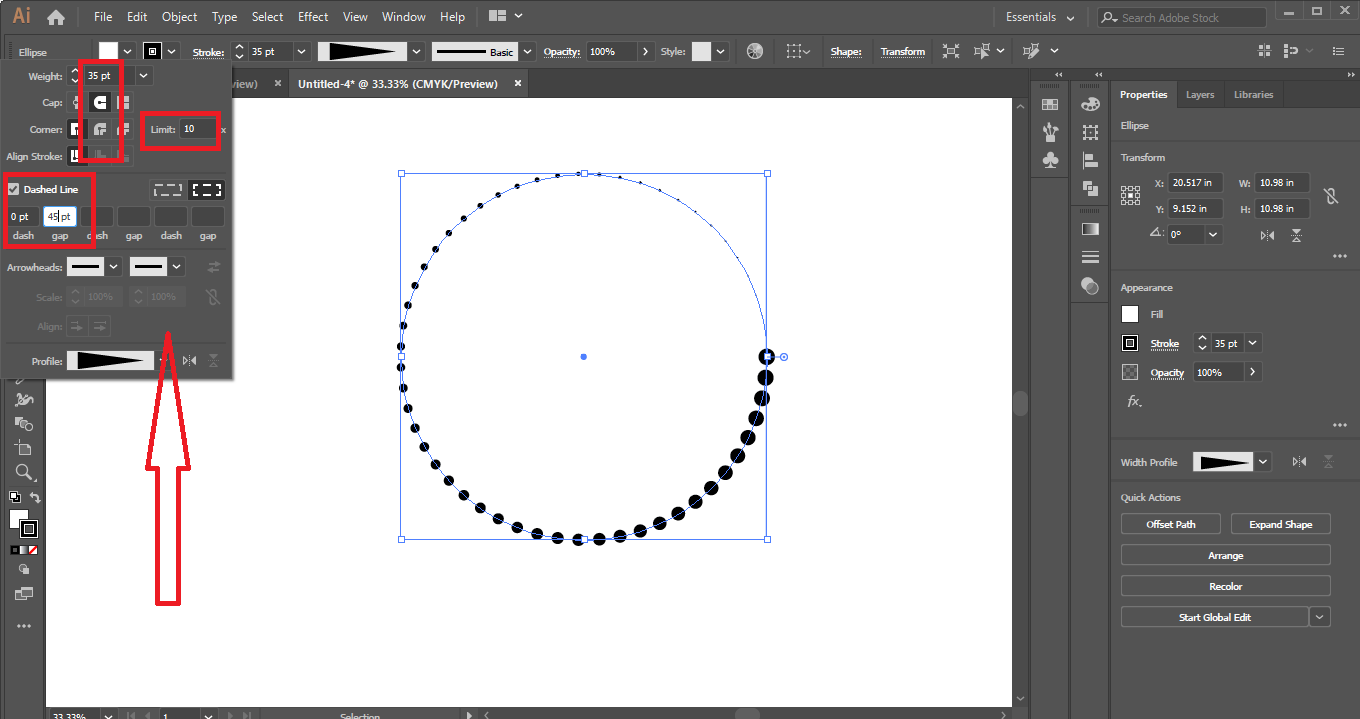This screenshot has height=719, width=1360.
Task: Open the fx effects menu icon
Action: tap(1134, 401)
